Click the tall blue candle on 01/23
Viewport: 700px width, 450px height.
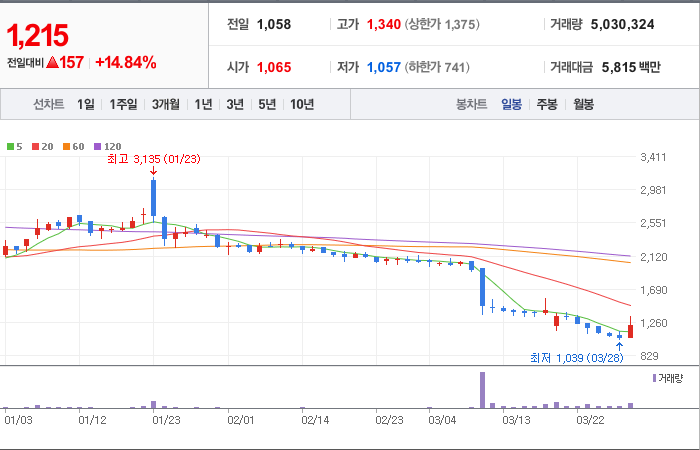pos(154,198)
